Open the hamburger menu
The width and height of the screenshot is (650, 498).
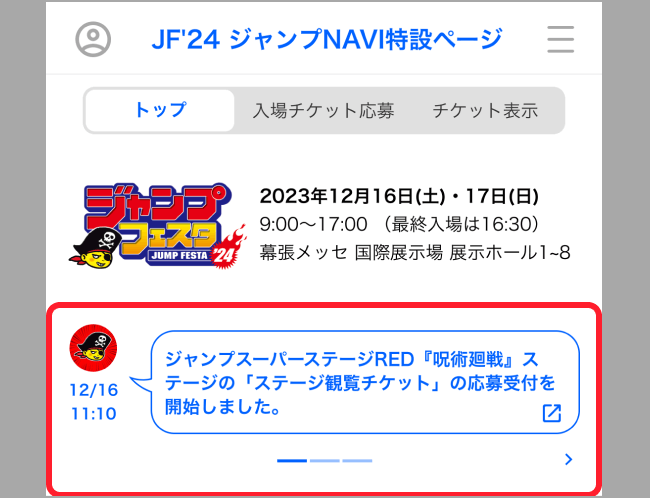560,39
